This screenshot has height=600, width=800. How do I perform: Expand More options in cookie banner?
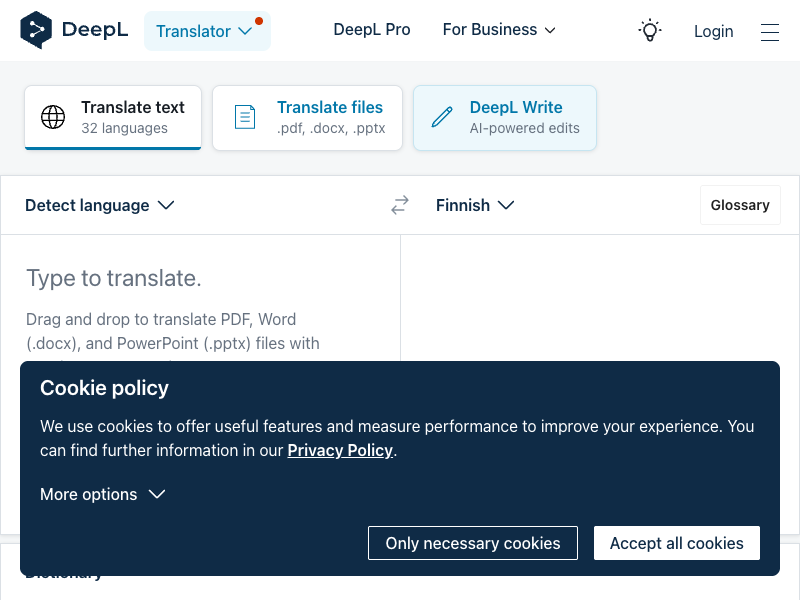click(x=103, y=494)
